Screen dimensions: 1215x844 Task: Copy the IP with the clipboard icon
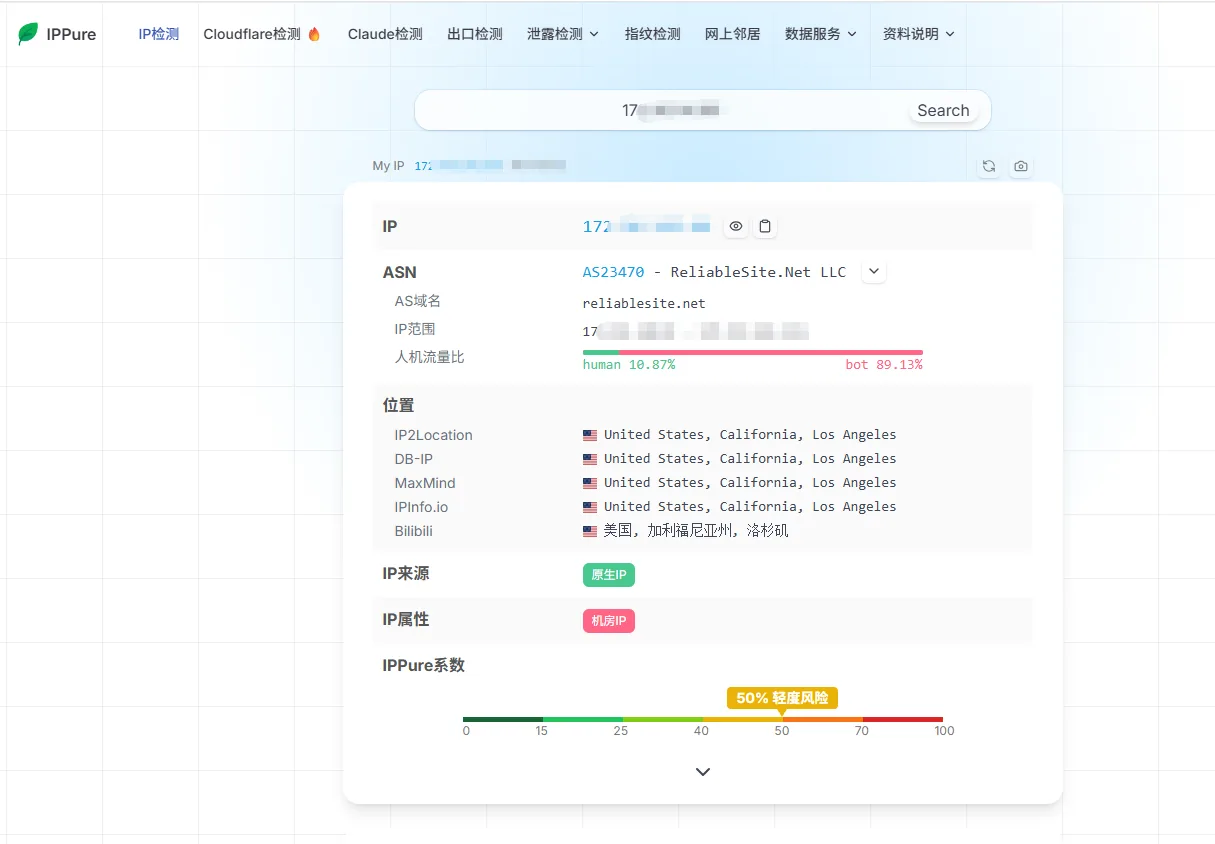[765, 227]
